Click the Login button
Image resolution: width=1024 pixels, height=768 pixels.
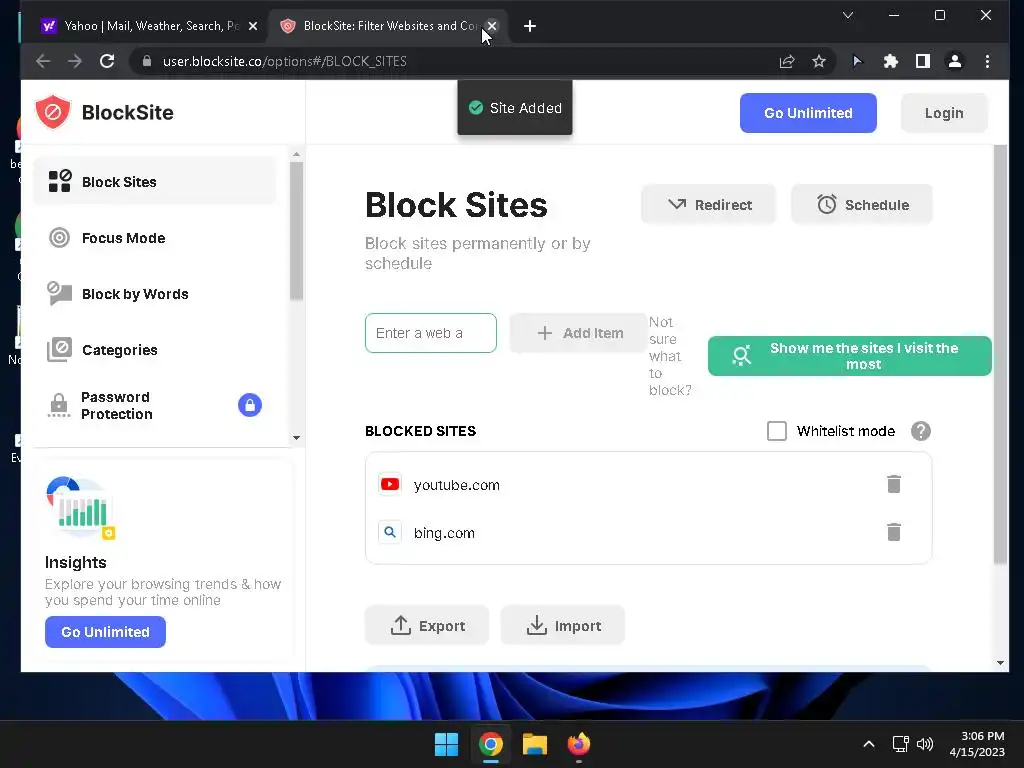(944, 113)
